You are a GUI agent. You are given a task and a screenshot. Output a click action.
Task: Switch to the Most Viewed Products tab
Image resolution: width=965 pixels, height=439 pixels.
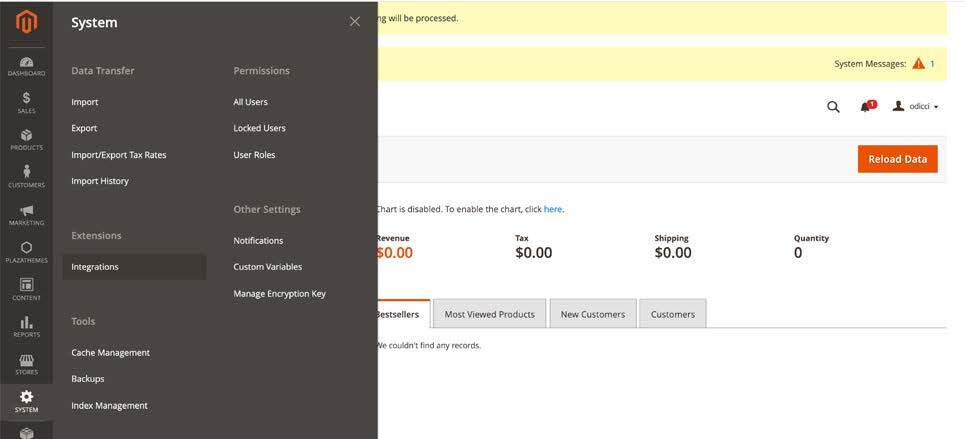tap(489, 314)
